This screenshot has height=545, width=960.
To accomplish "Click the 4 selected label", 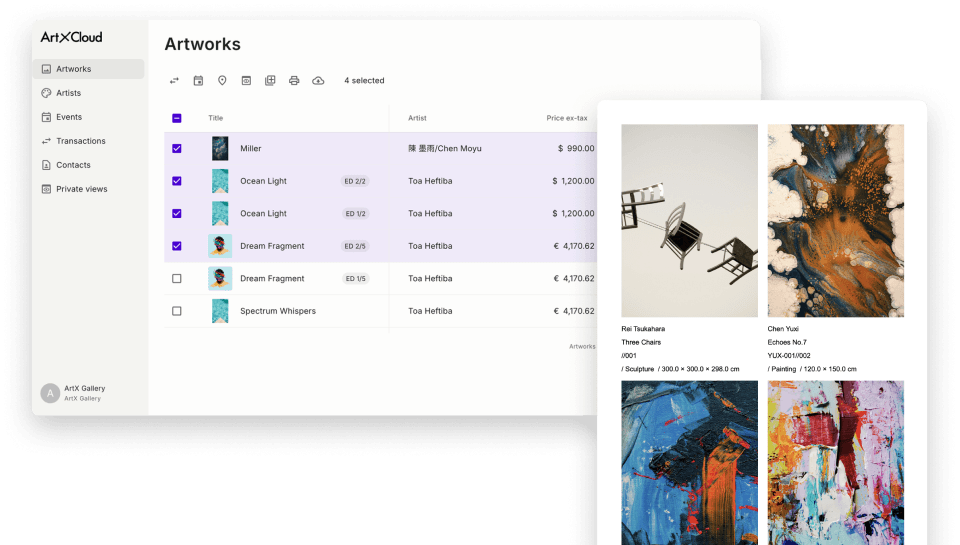I will tap(364, 80).
